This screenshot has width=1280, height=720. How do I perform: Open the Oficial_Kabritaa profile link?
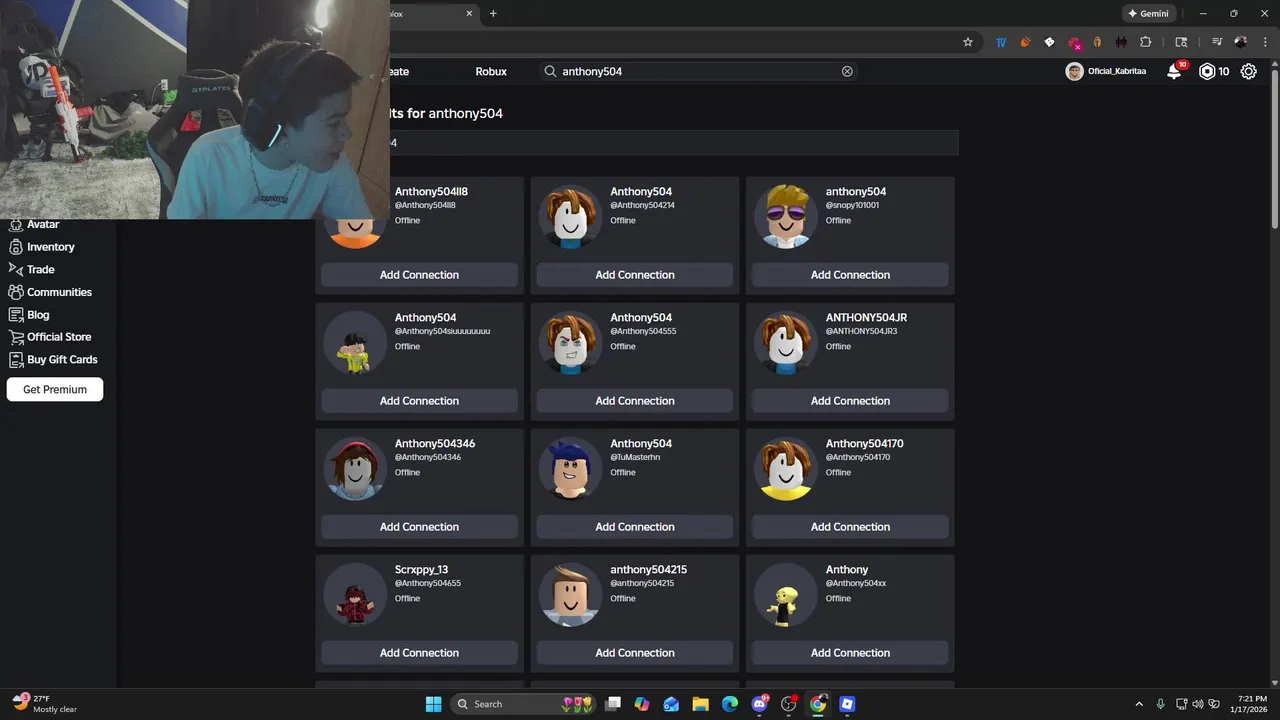1106,71
